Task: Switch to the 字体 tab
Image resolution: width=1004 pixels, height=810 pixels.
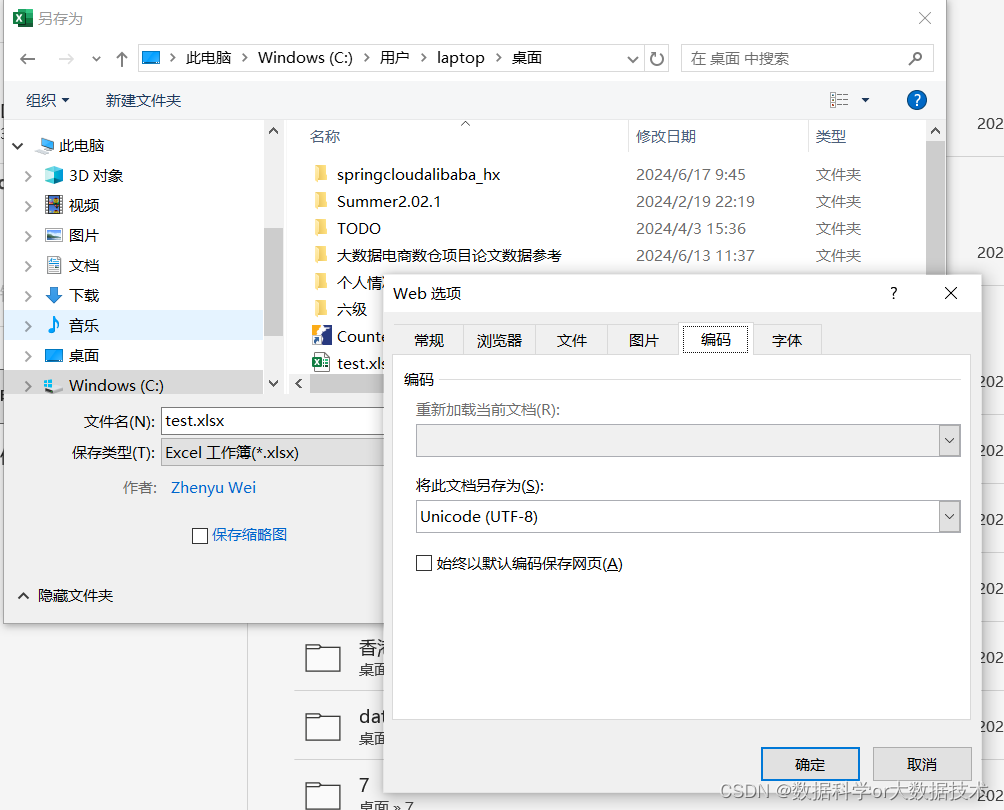Action: click(787, 339)
